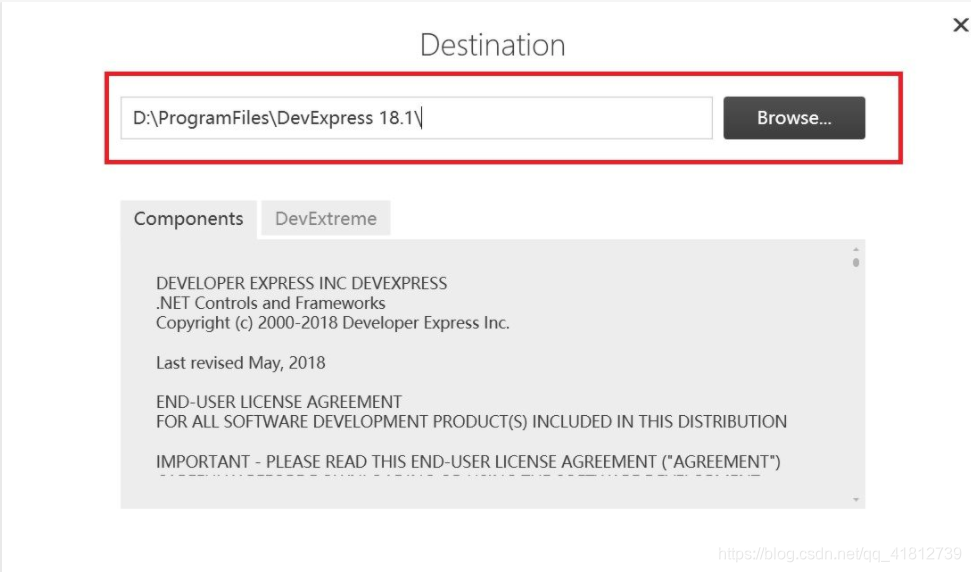Viewport: 971px width, 572px height.
Task: Click the 'Destination' heading text
Action: [x=492, y=45]
